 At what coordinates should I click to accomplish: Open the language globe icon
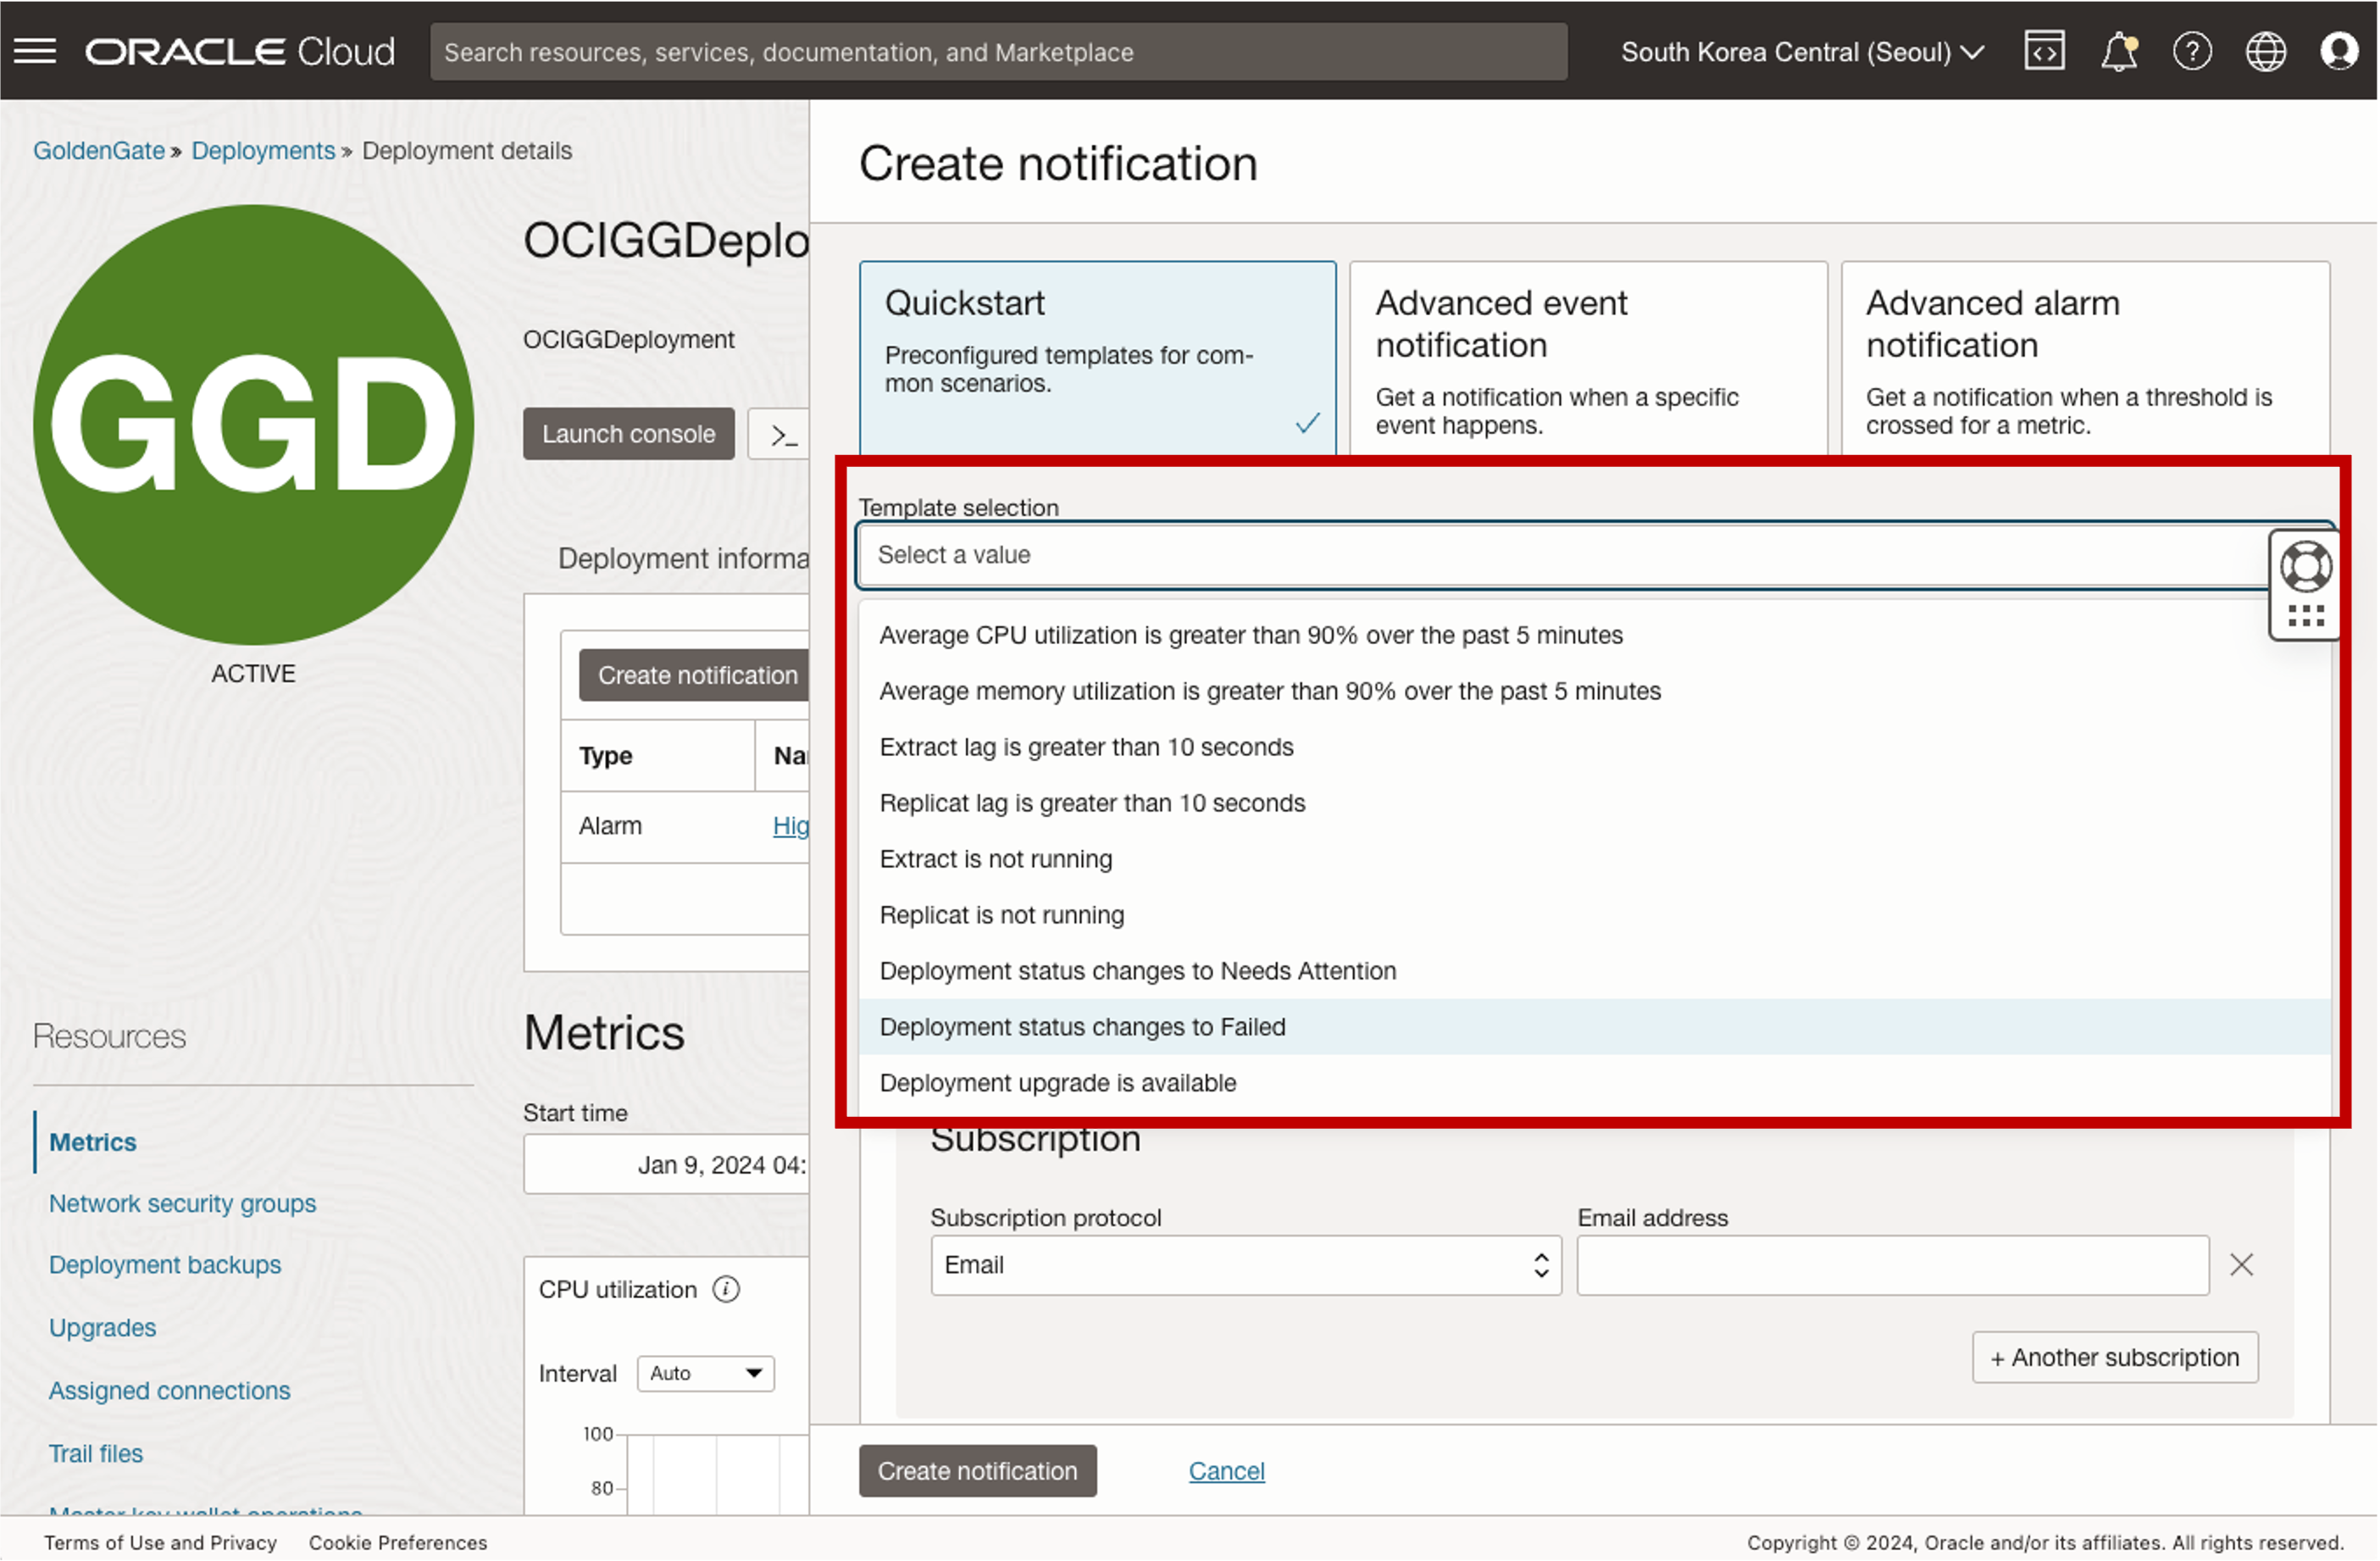[2266, 51]
